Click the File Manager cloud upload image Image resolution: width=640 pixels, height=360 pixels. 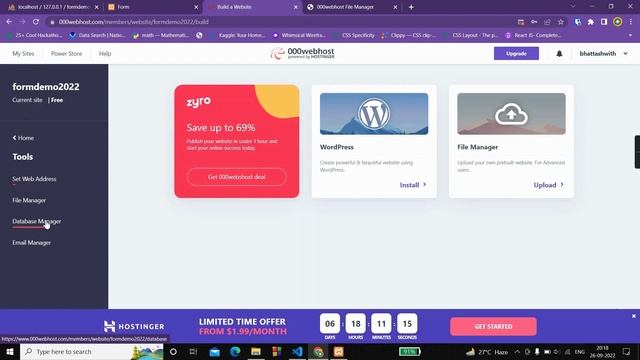(x=511, y=114)
